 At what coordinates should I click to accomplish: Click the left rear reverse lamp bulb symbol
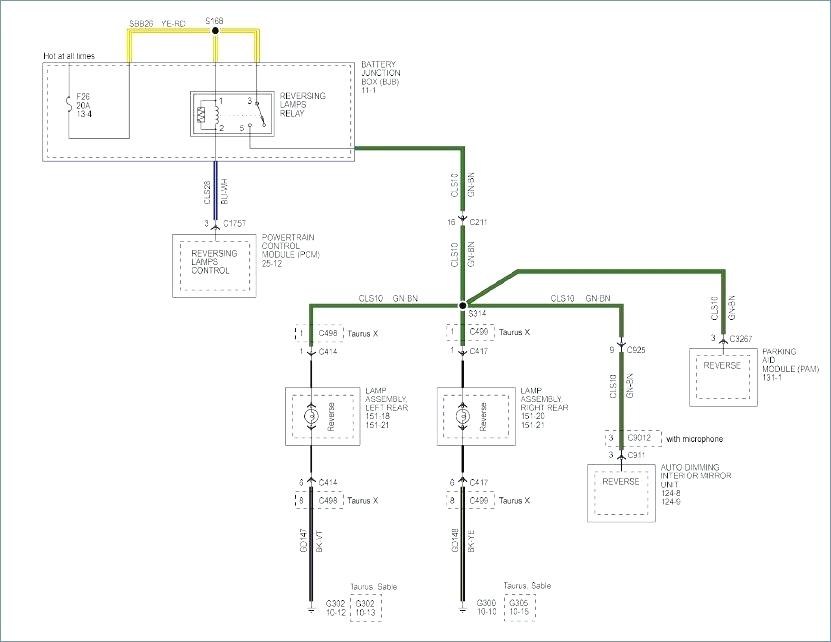coord(311,416)
